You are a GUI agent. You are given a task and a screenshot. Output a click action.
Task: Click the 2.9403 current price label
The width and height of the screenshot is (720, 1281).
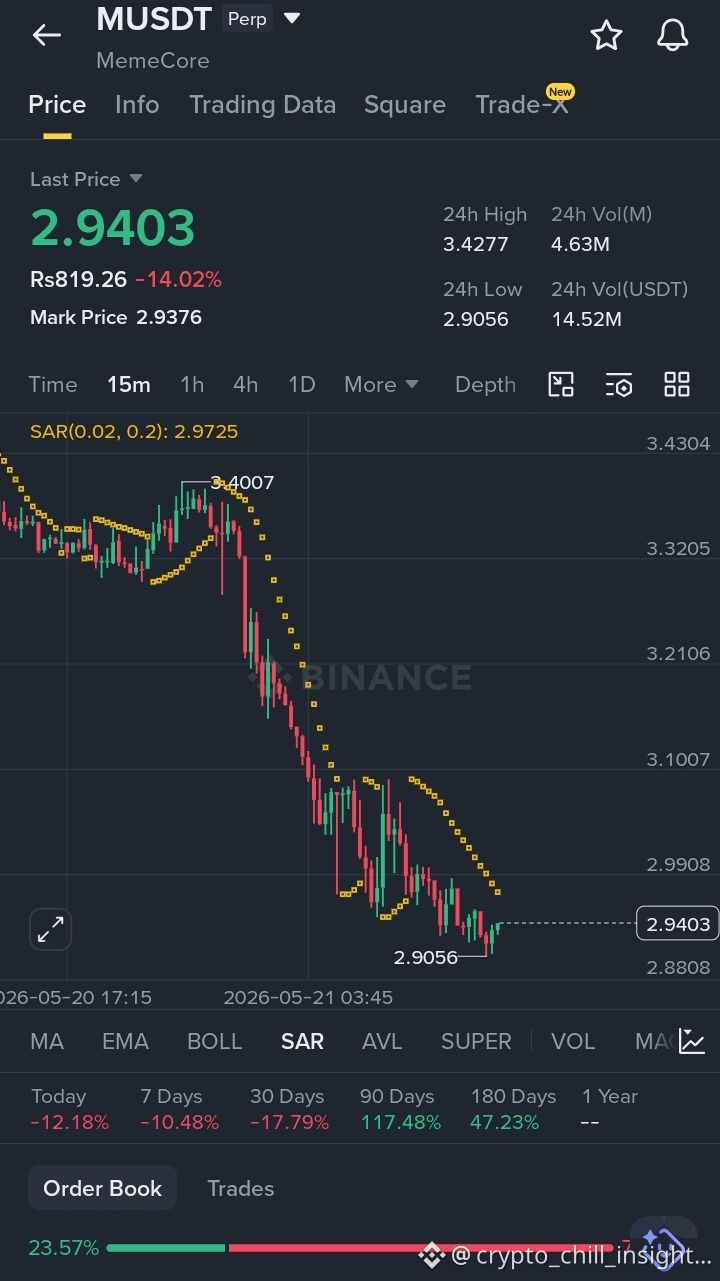(x=678, y=924)
